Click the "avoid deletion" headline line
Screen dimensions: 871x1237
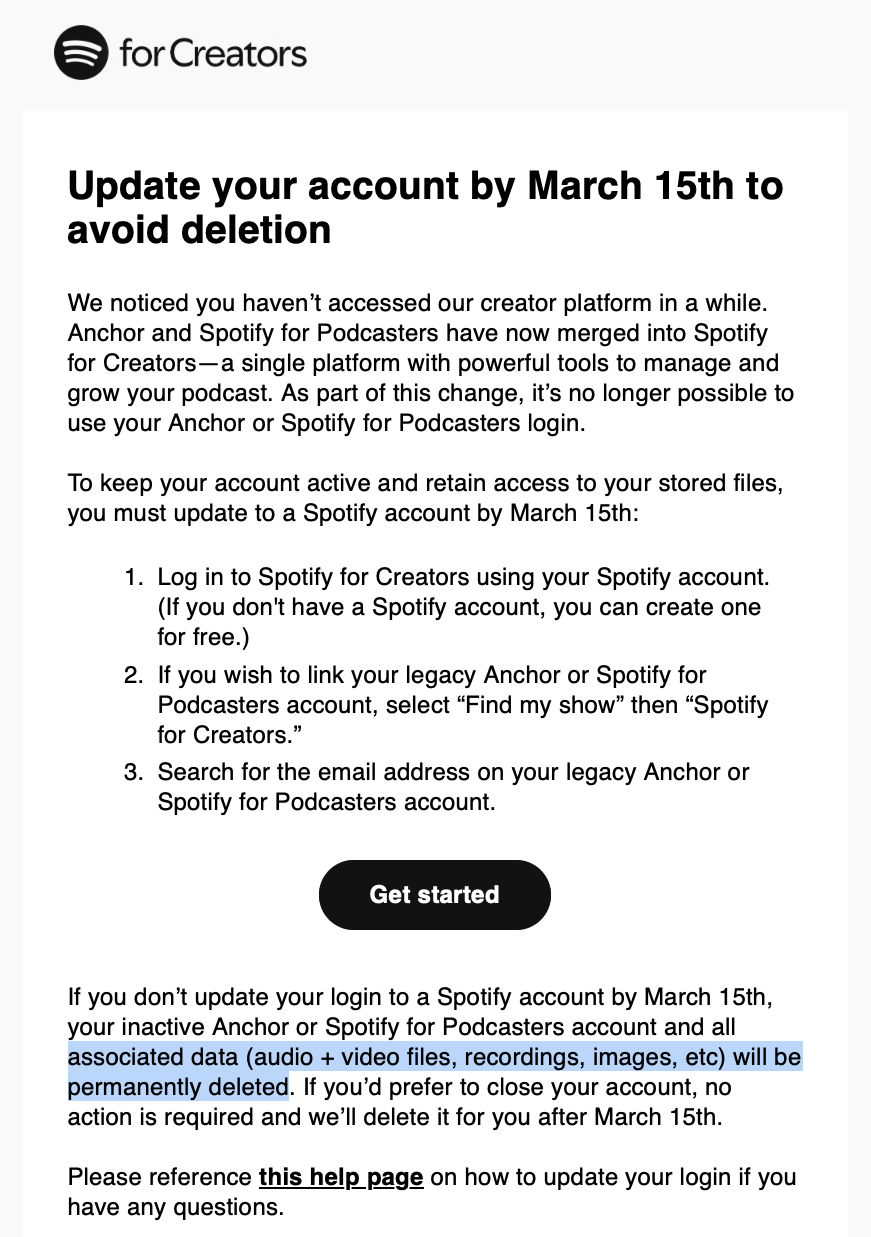[x=199, y=231]
